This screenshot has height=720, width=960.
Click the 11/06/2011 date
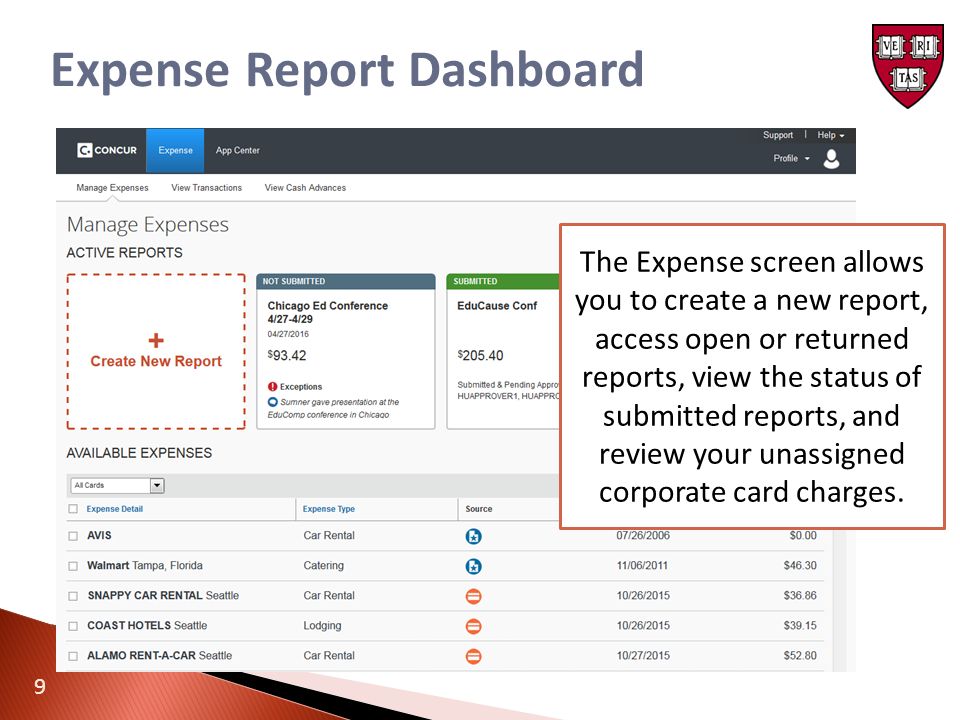(642, 565)
